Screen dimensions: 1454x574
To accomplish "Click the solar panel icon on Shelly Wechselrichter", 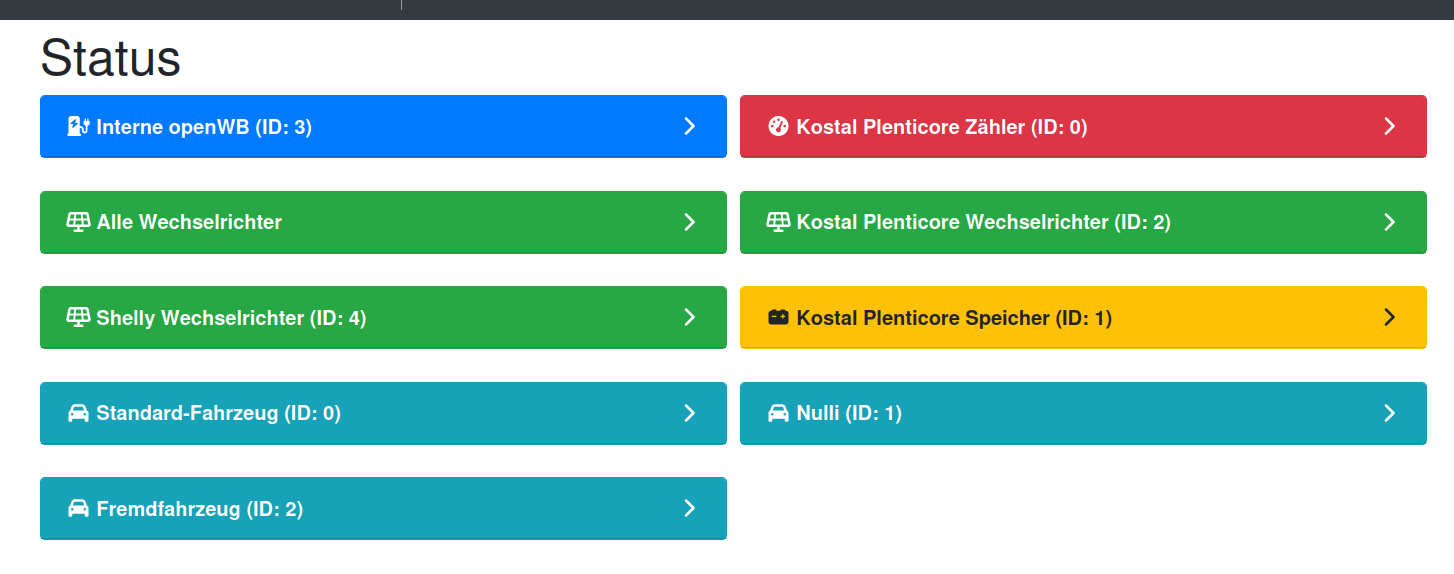I will pos(78,318).
